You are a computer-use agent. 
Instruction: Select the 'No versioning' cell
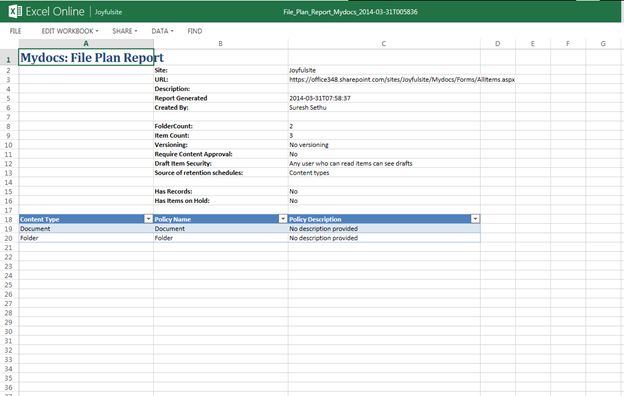(x=384, y=145)
